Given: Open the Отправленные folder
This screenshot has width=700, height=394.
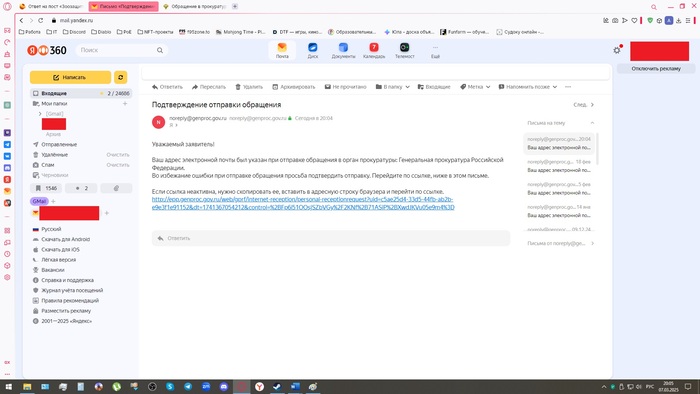Looking at the screenshot, I should pos(59,145).
